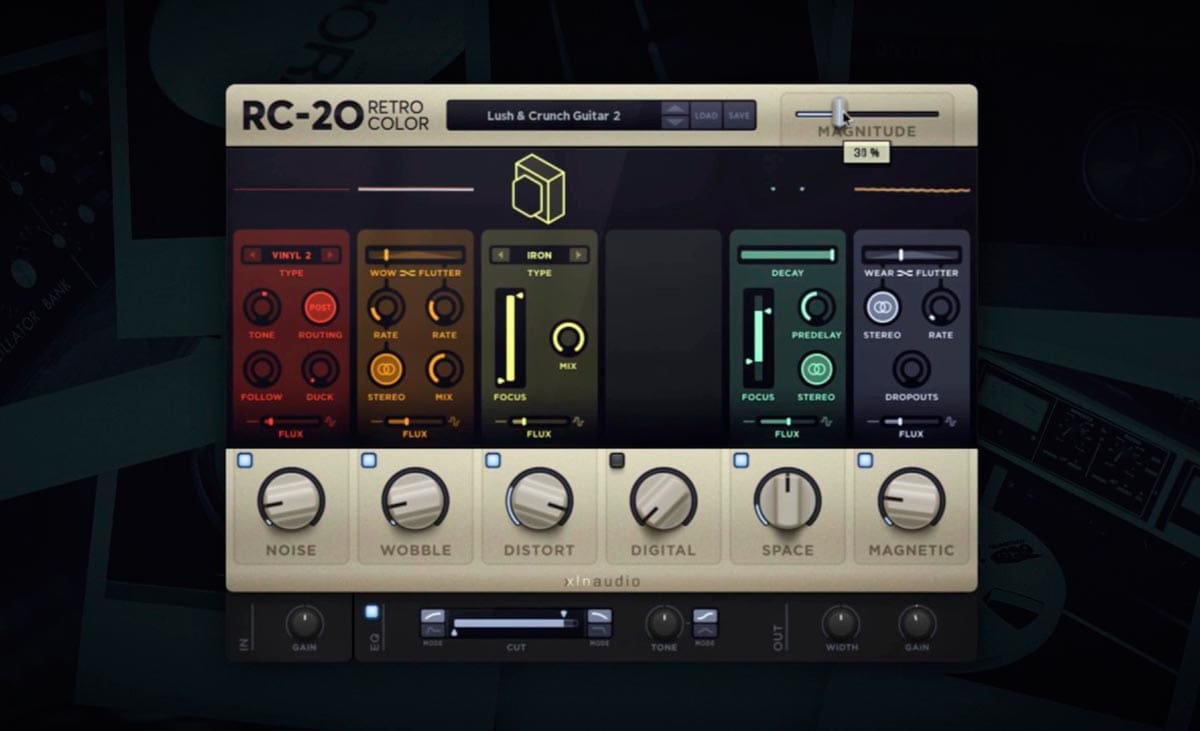The image size is (1200, 731).
Task: Click the Wow RATE knob in Wobble
Action: pos(386,307)
